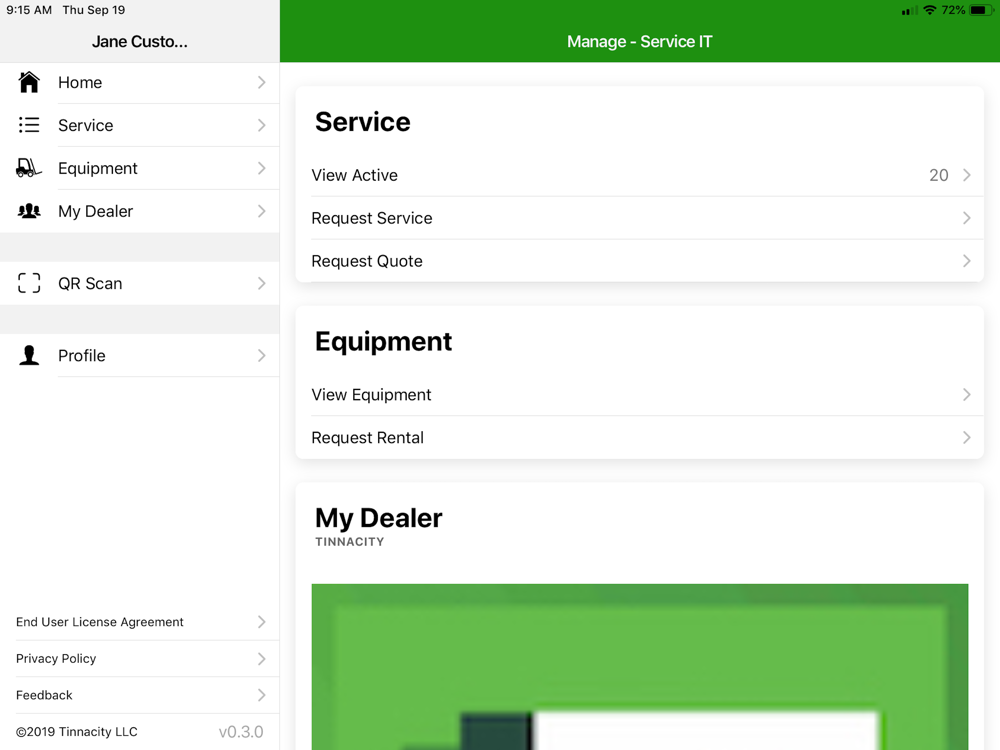Tap the blurred dealer image thumbnail

click(x=640, y=667)
